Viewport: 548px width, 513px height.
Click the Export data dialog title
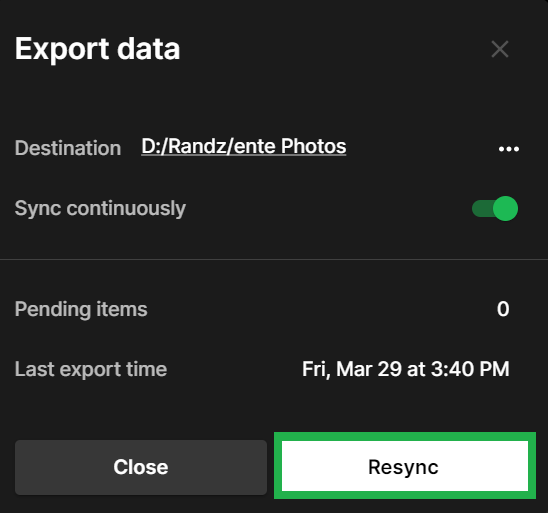(98, 49)
